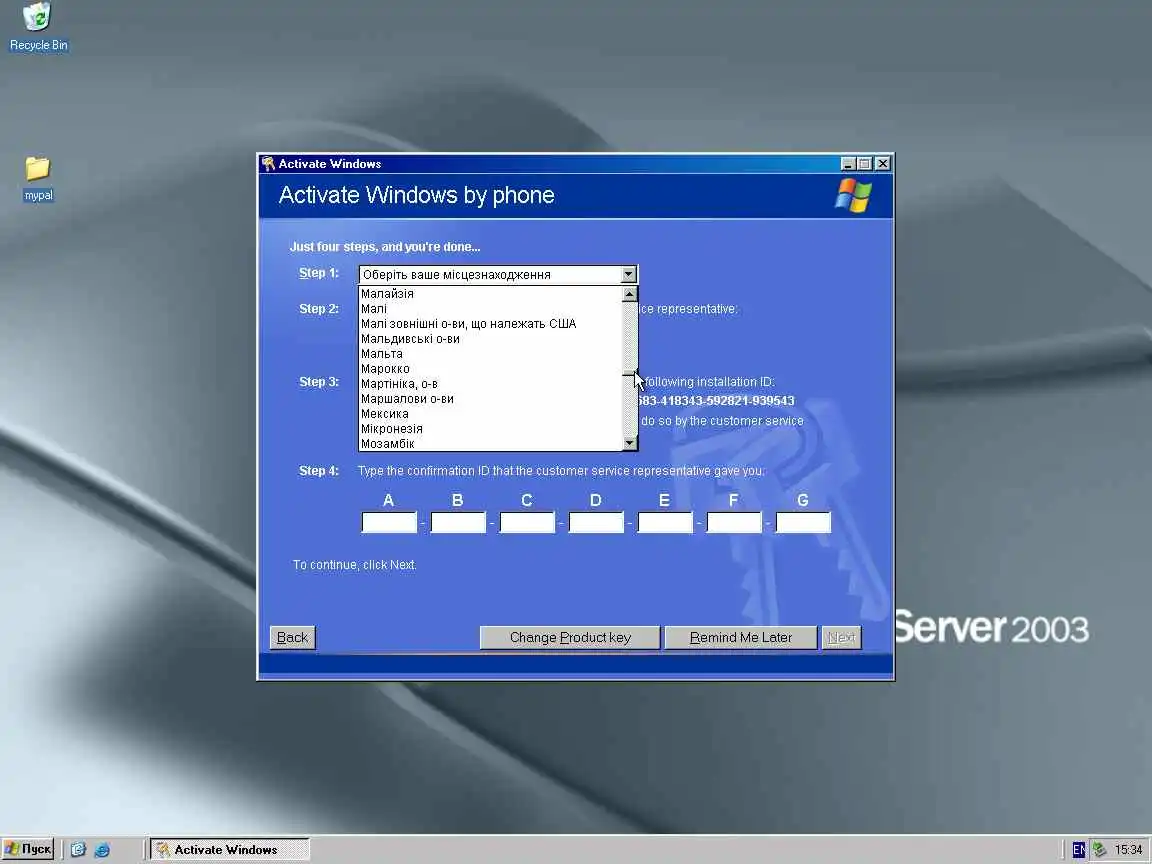Click Windows flag logo in header
The image size is (1152, 864).
[x=854, y=195]
